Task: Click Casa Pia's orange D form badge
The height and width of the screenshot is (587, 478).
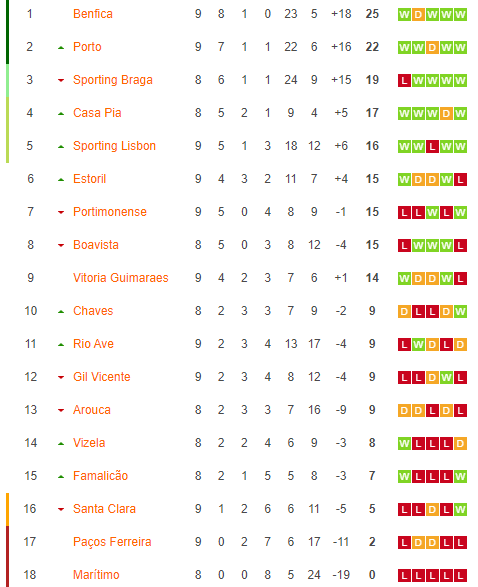Action: (x=446, y=113)
